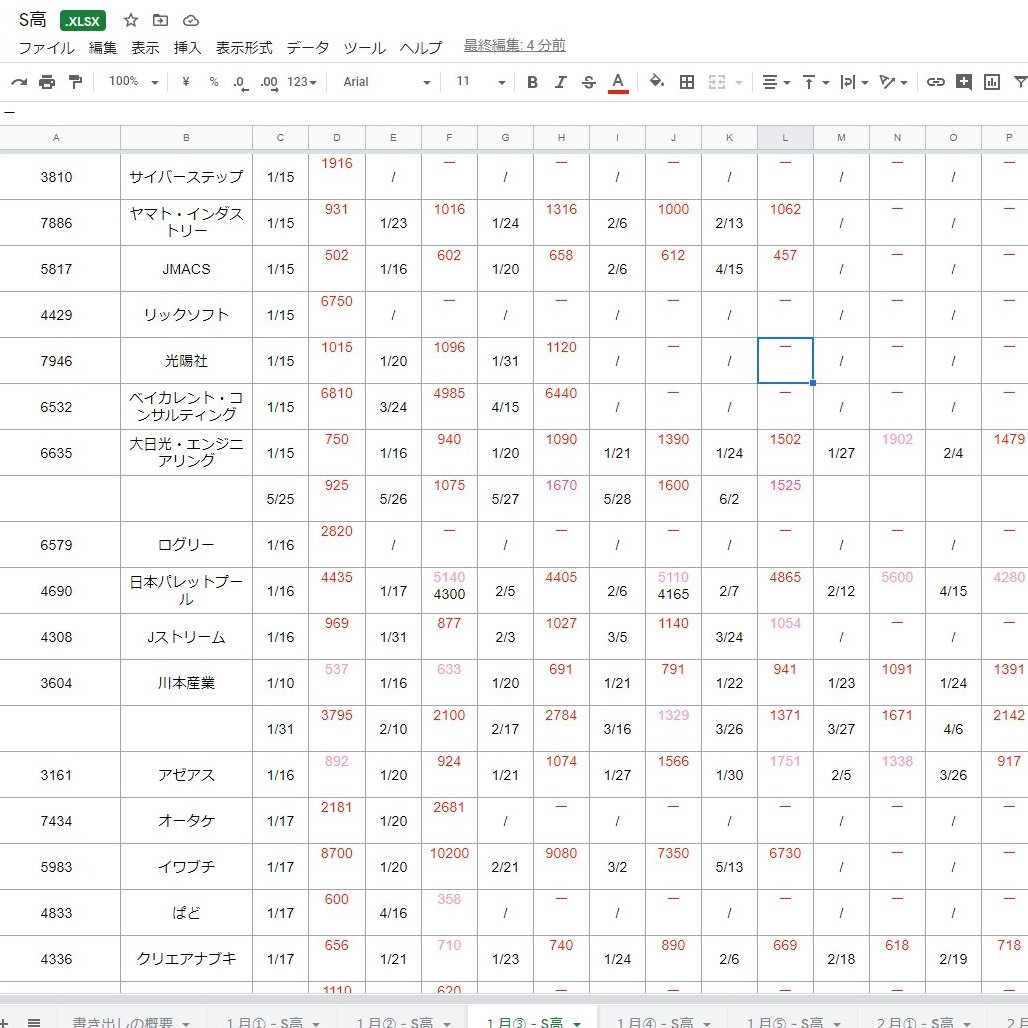Open horizontal align dropdown
This screenshot has height=1028, width=1028.
[776, 82]
